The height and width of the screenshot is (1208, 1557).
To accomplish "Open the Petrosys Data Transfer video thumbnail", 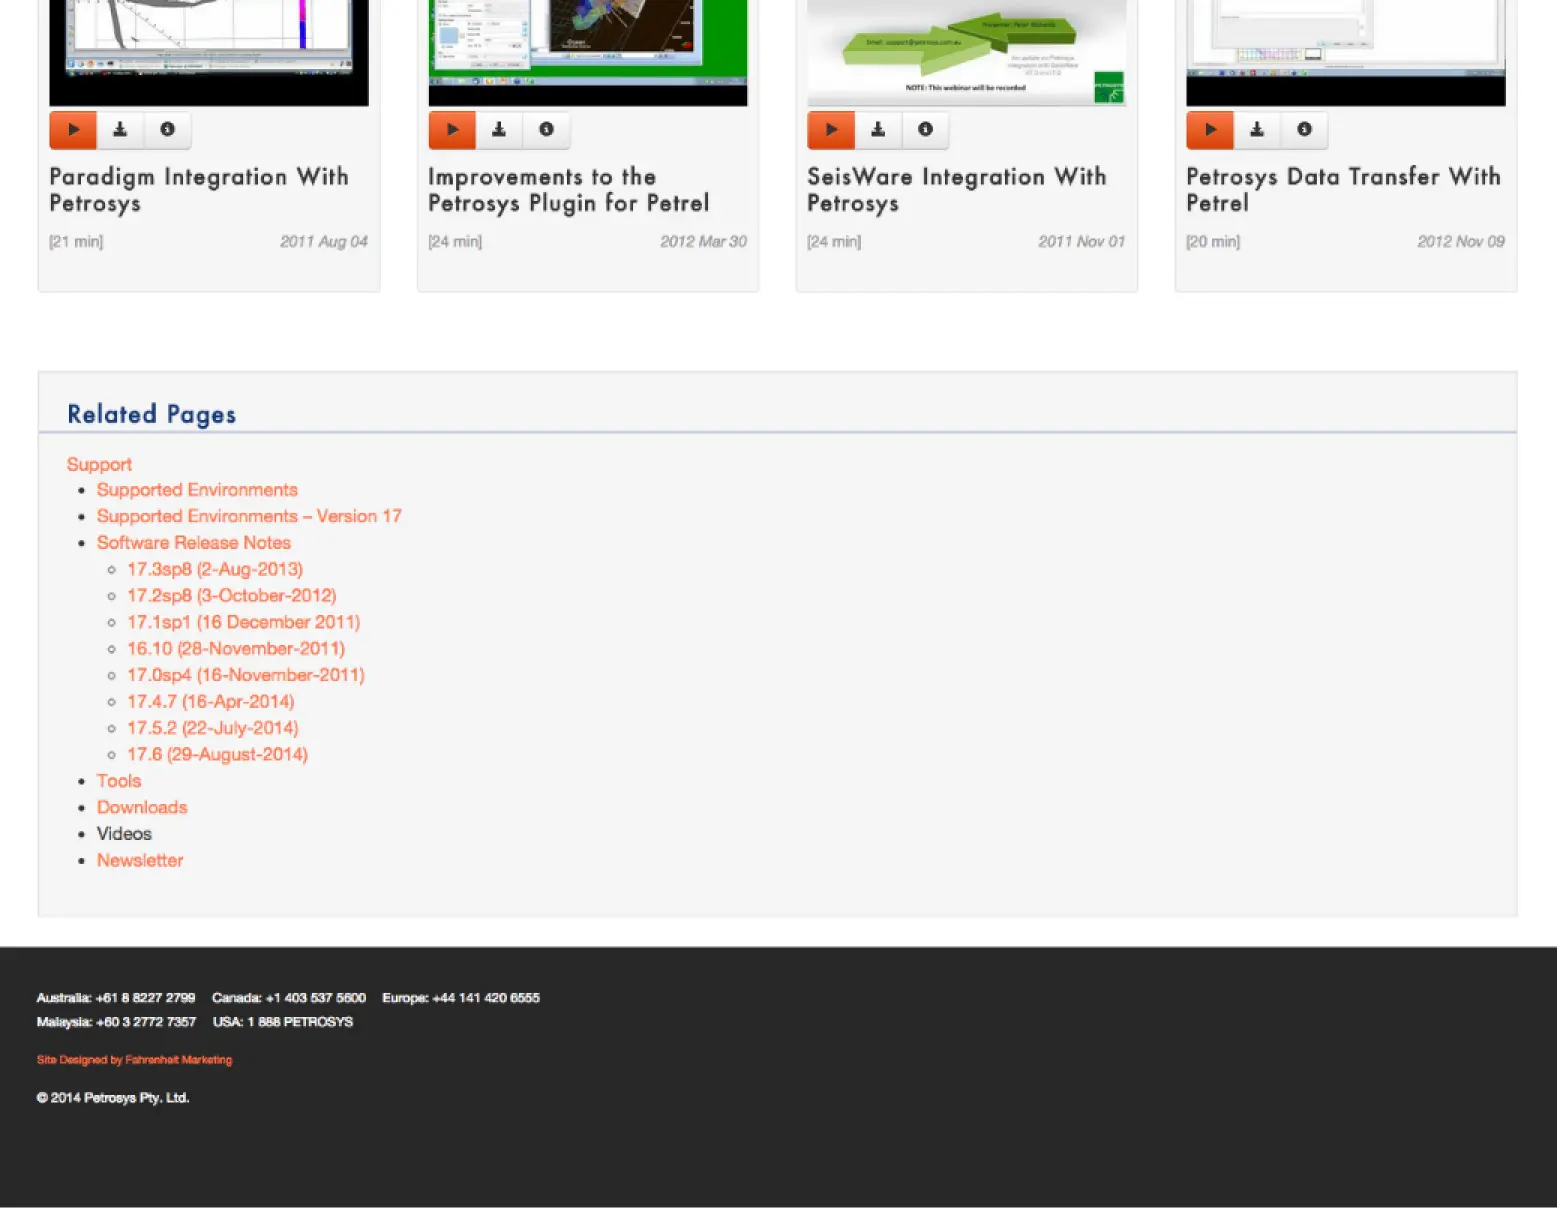I will coord(1346,52).
